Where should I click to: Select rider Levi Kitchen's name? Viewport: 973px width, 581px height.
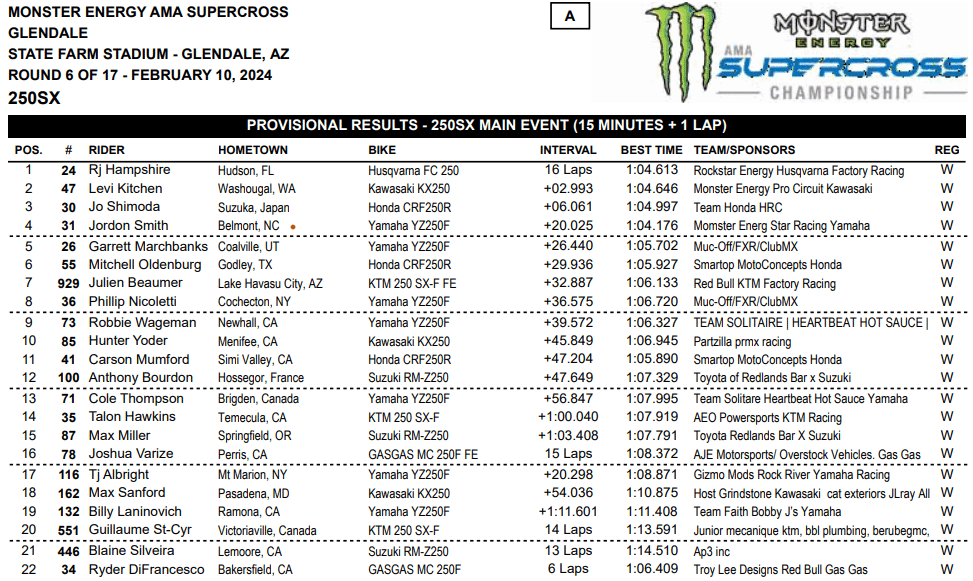click(125, 188)
